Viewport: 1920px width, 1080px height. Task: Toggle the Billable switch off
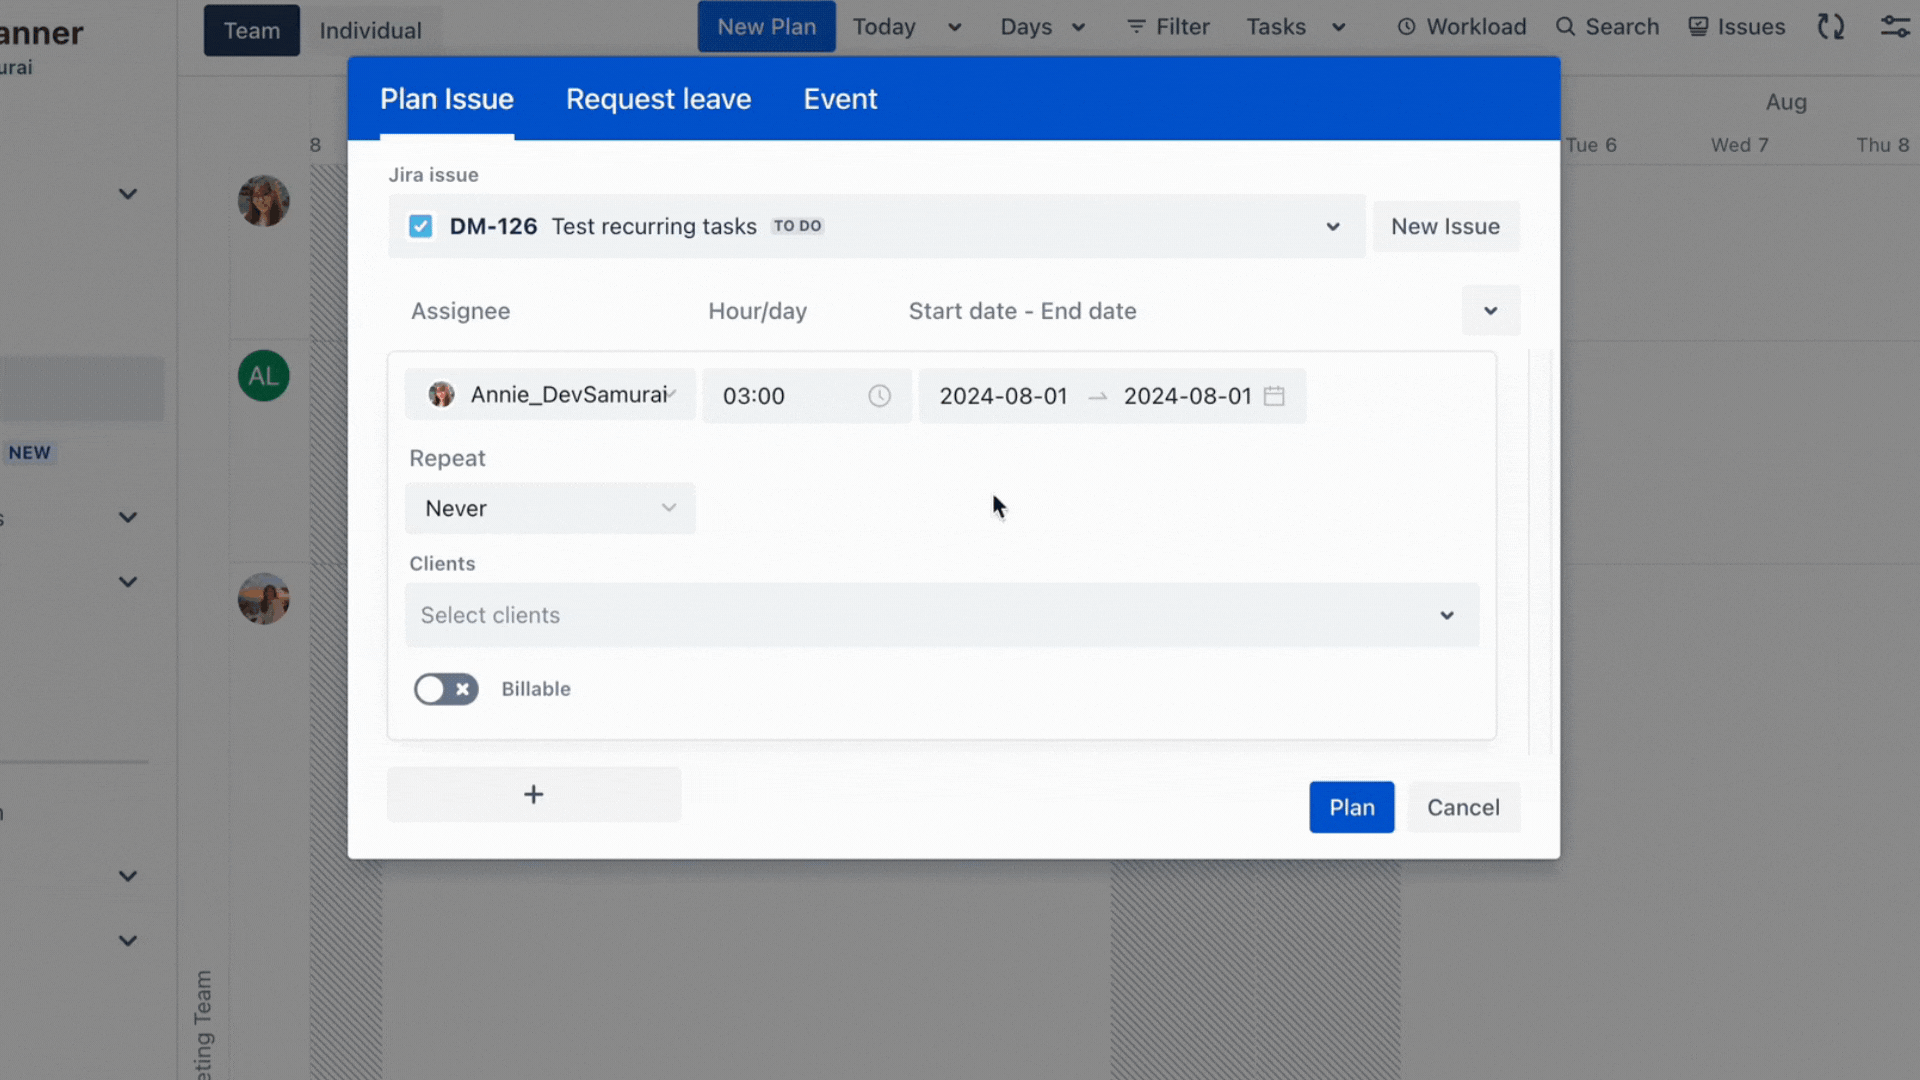tap(446, 688)
